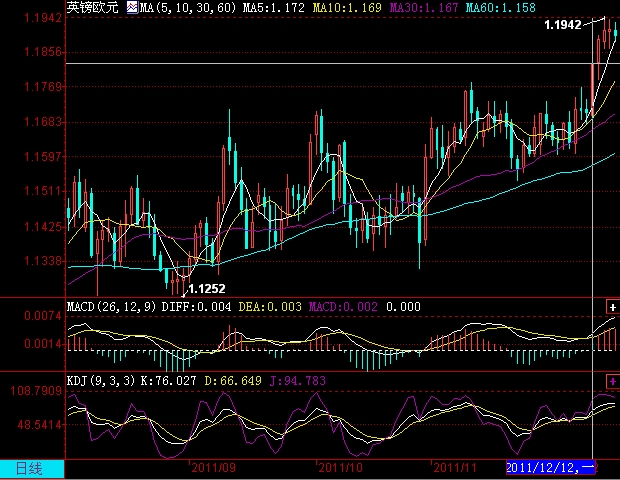This screenshot has width=620, height=480.
Task: Click the MA10:1.169 value
Action: pos(347,8)
